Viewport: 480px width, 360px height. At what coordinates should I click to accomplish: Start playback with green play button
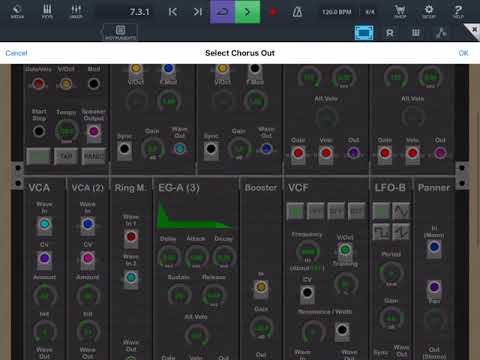click(247, 12)
